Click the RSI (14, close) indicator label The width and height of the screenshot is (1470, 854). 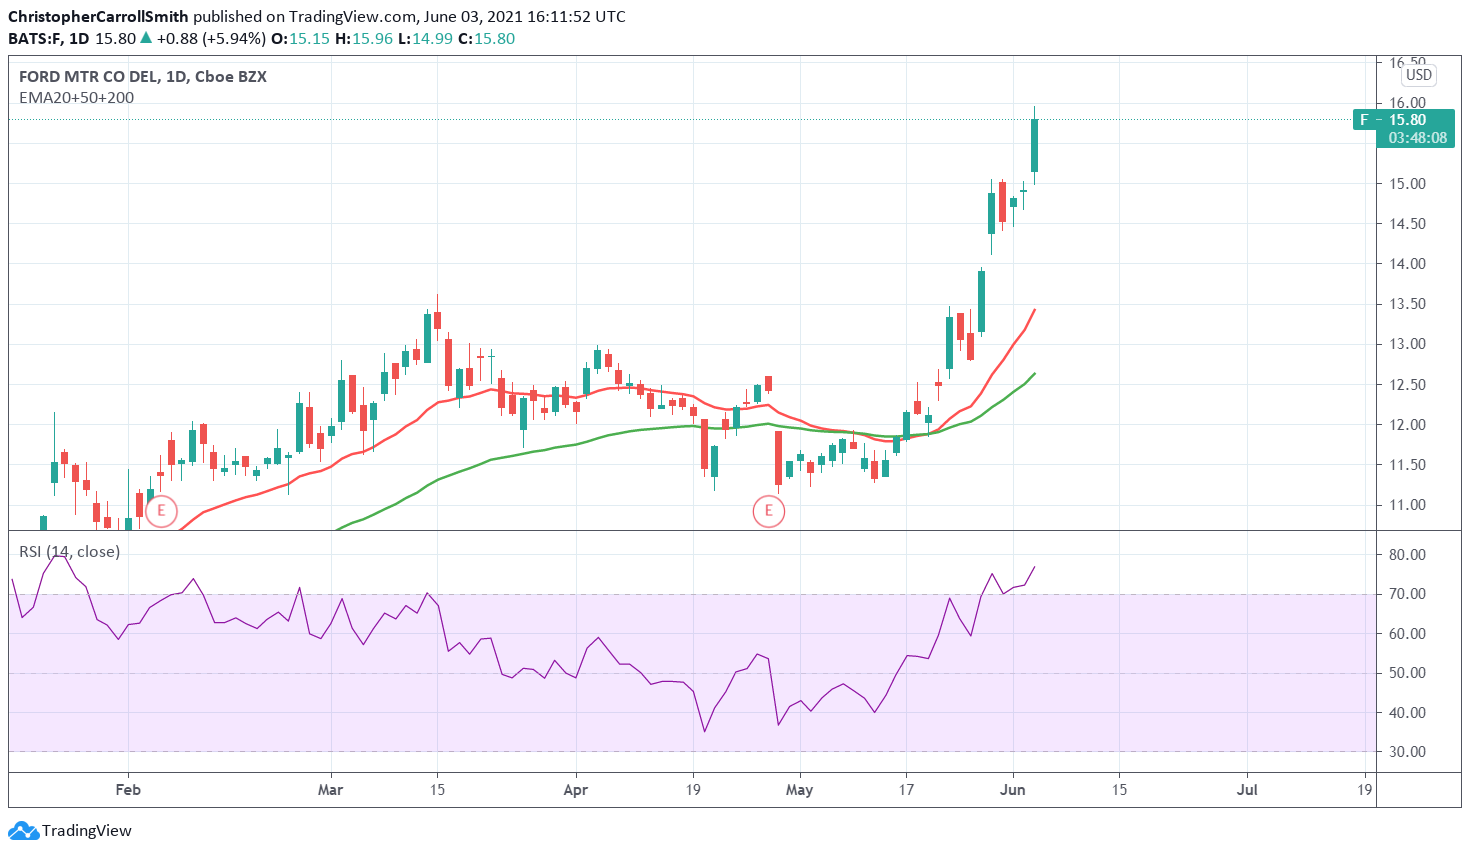click(x=70, y=552)
